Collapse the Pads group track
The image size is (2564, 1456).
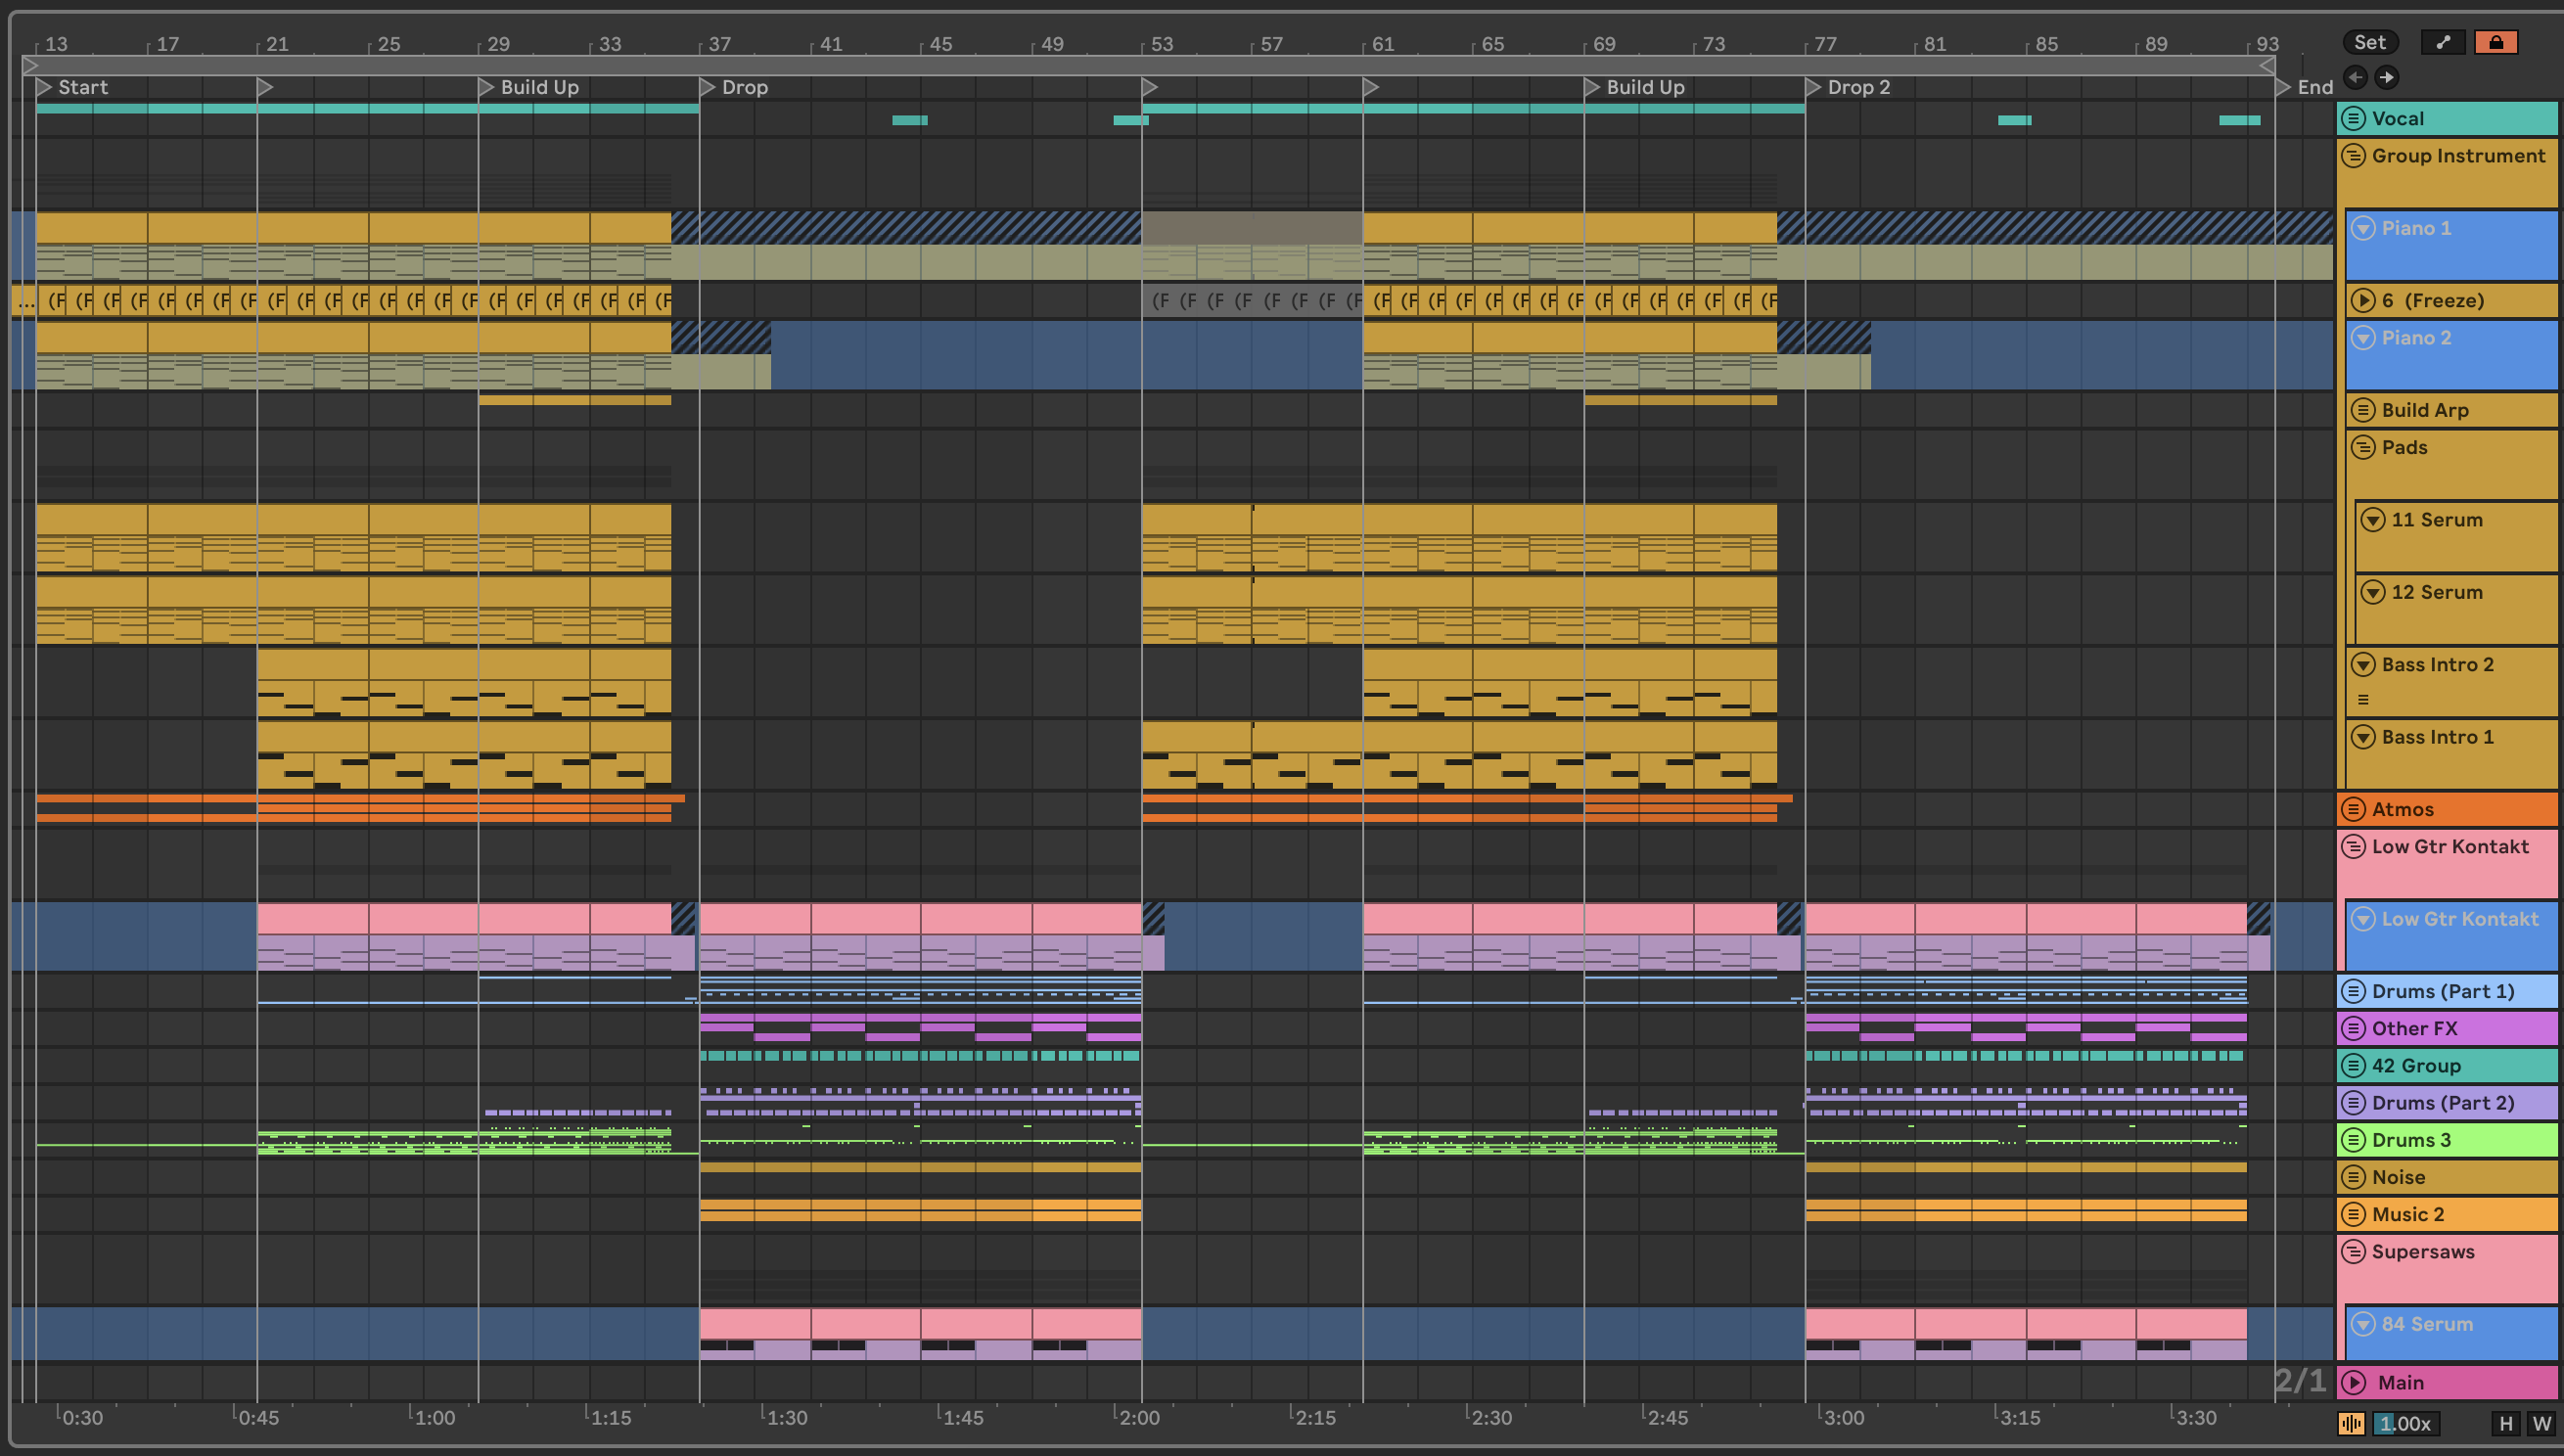(x=2363, y=447)
